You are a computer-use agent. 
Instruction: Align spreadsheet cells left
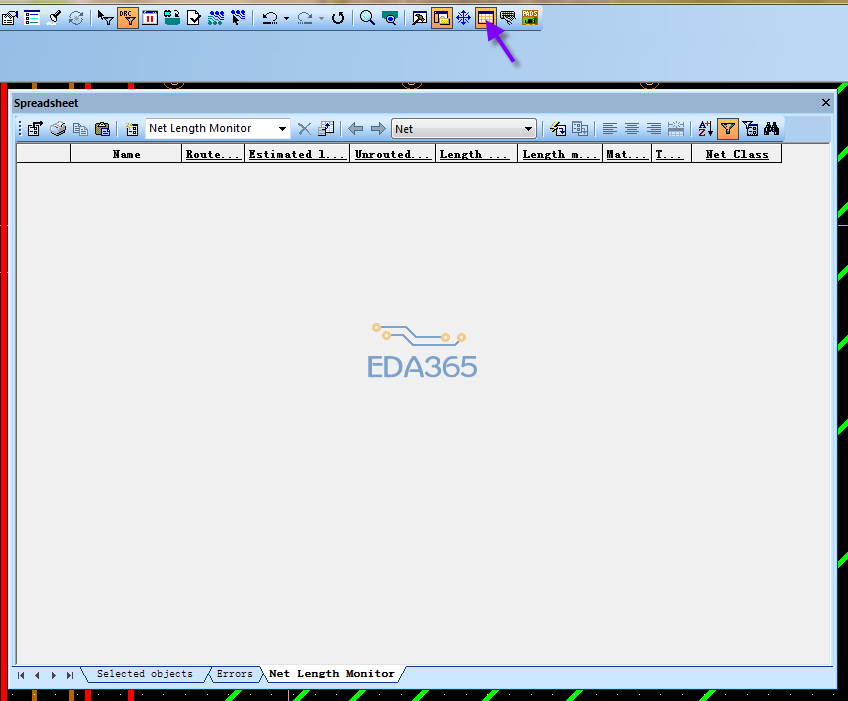coord(610,129)
